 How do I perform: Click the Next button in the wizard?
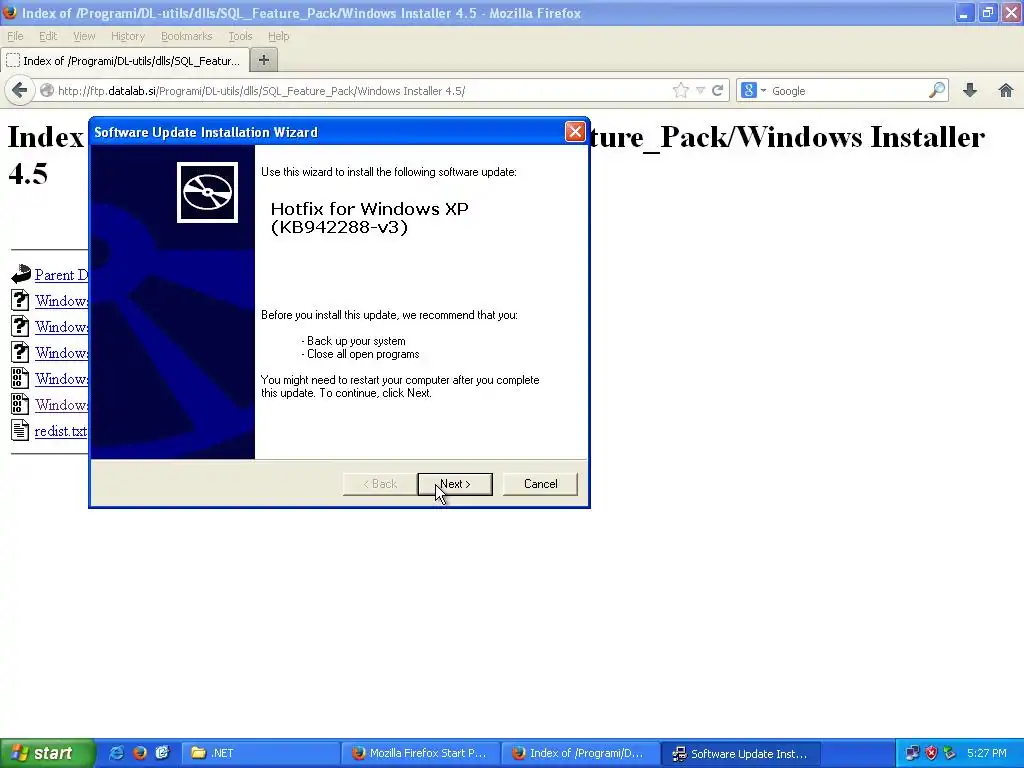(x=455, y=484)
